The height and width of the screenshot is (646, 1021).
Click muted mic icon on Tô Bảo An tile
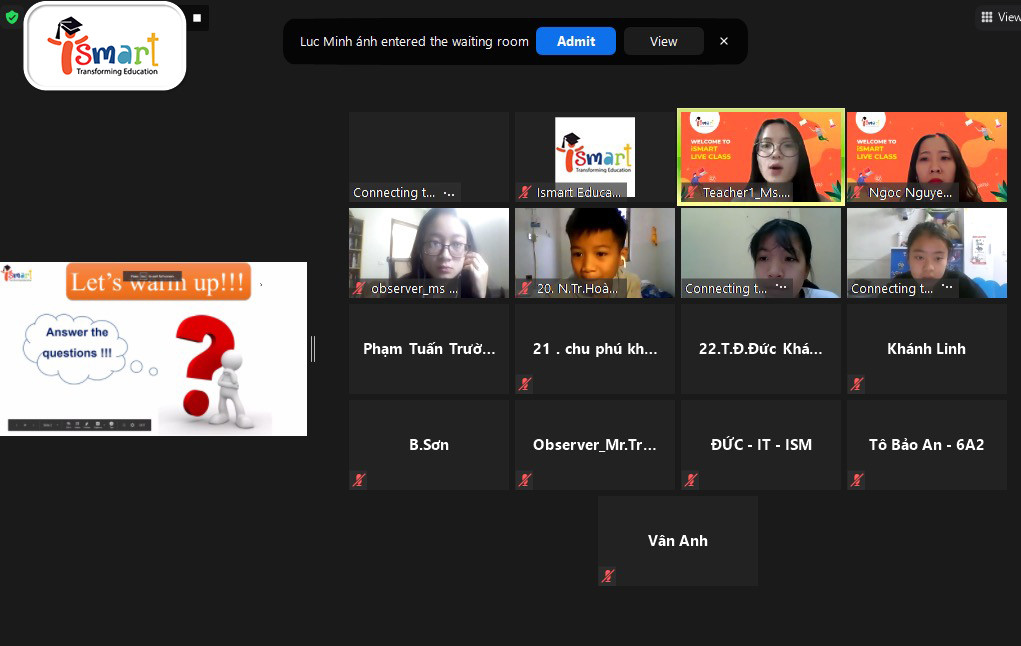point(857,480)
